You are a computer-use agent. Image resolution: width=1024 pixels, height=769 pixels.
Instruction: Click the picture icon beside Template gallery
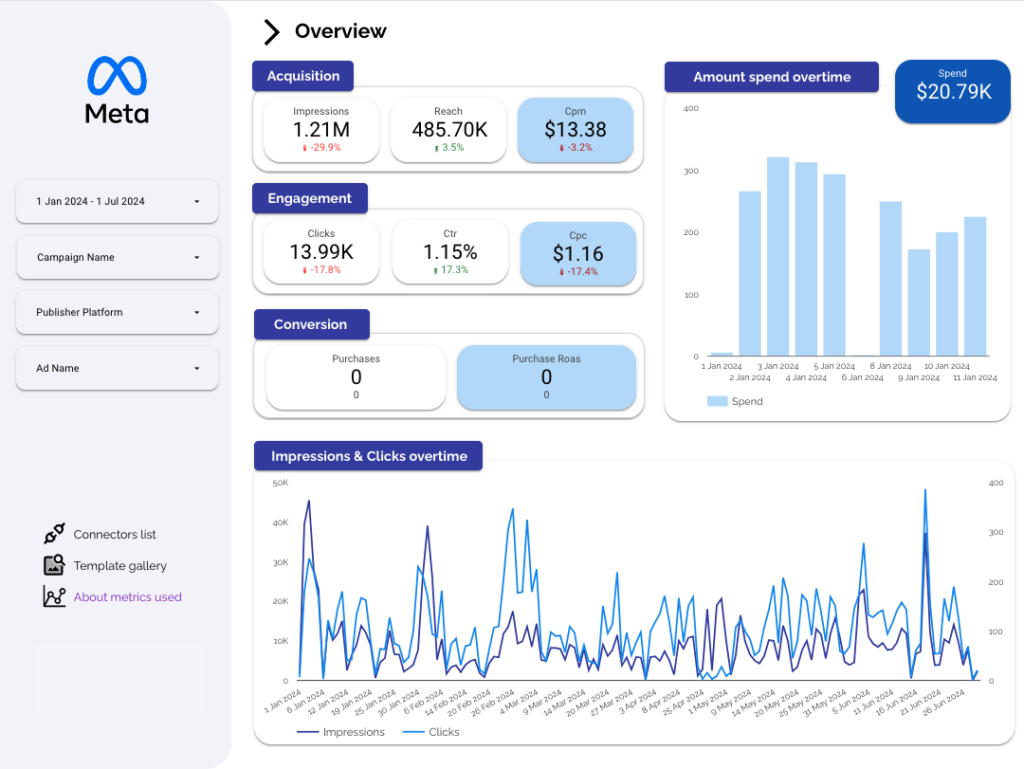(54, 565)
